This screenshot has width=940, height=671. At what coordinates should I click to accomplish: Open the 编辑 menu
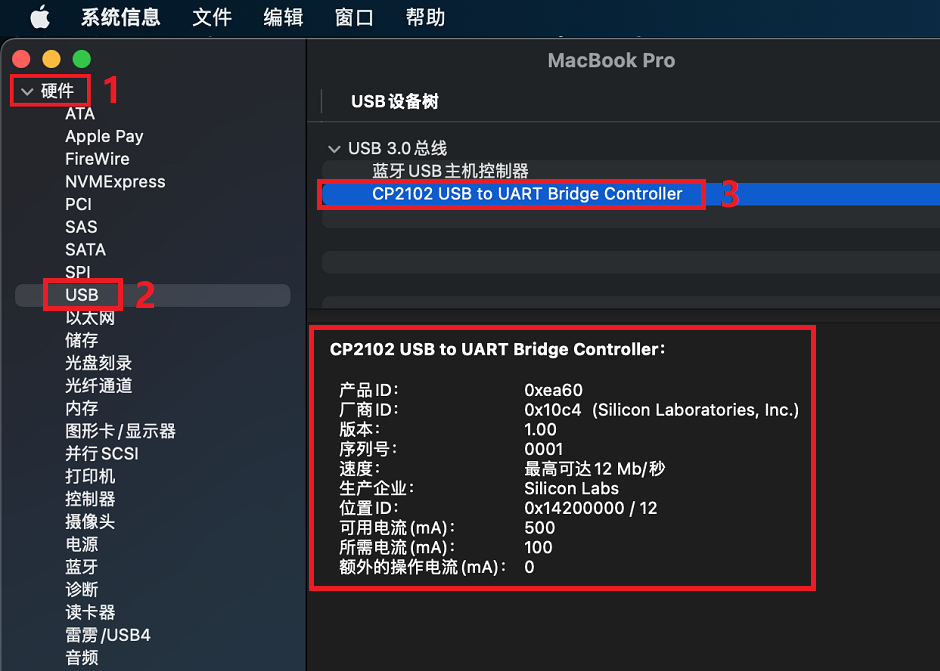click(283, 17)
